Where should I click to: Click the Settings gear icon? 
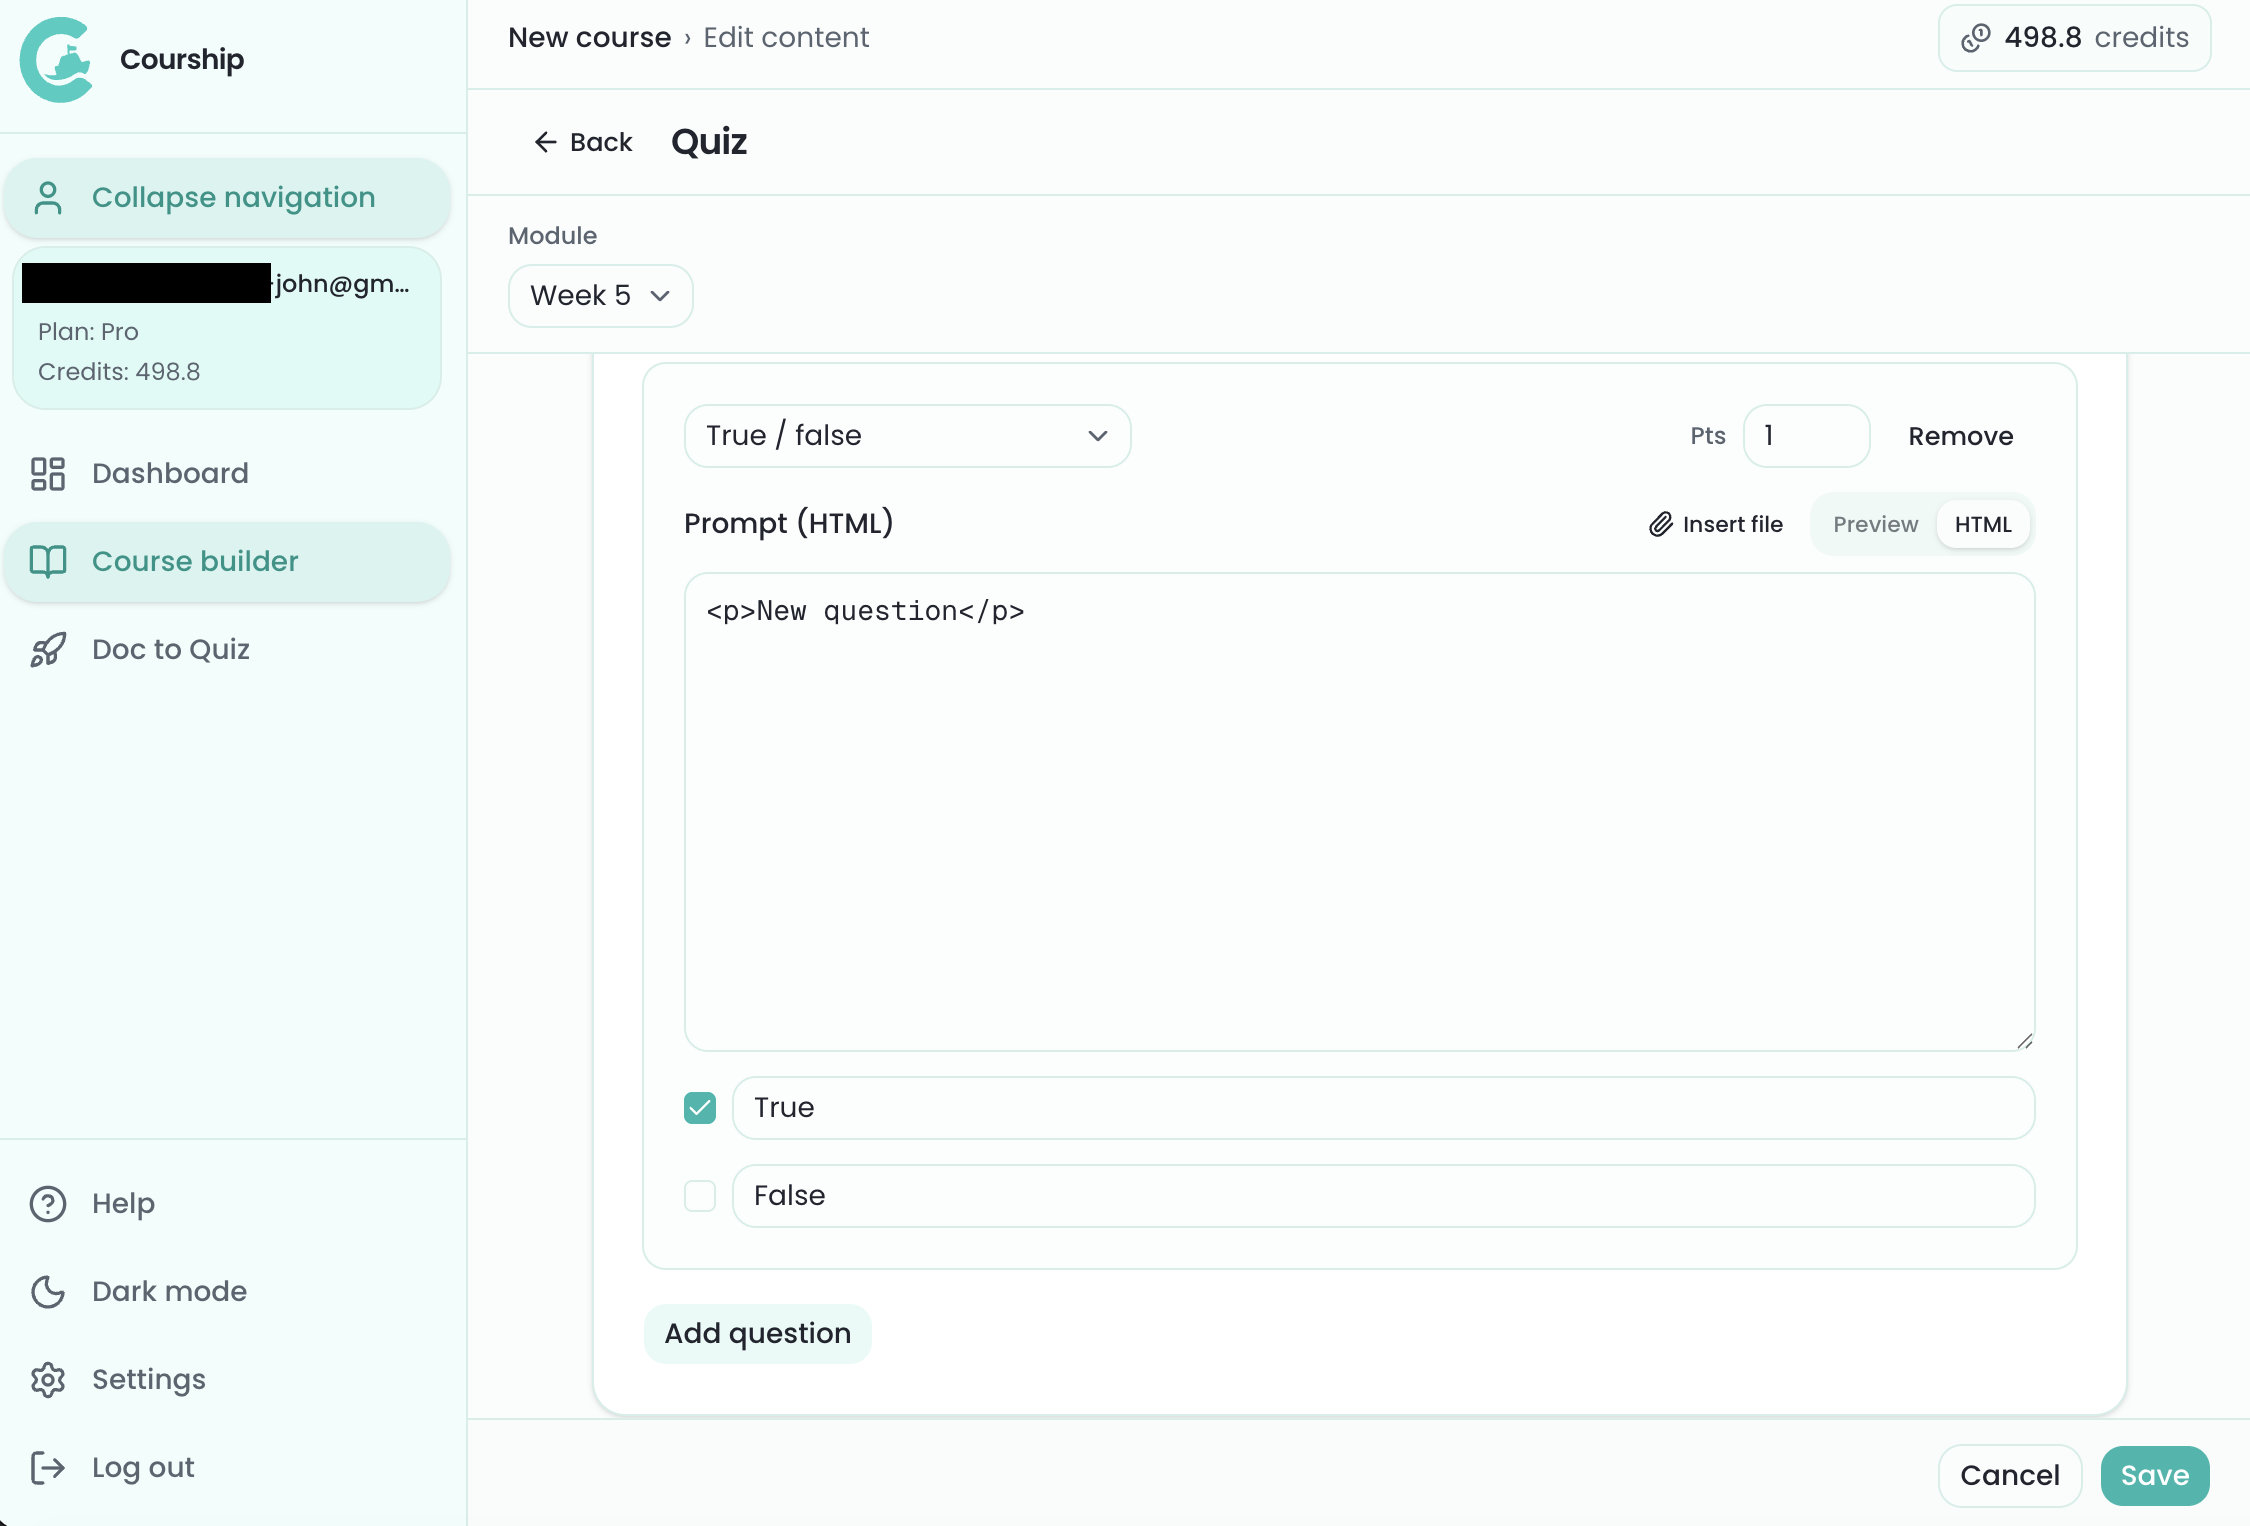(48, 1380)
